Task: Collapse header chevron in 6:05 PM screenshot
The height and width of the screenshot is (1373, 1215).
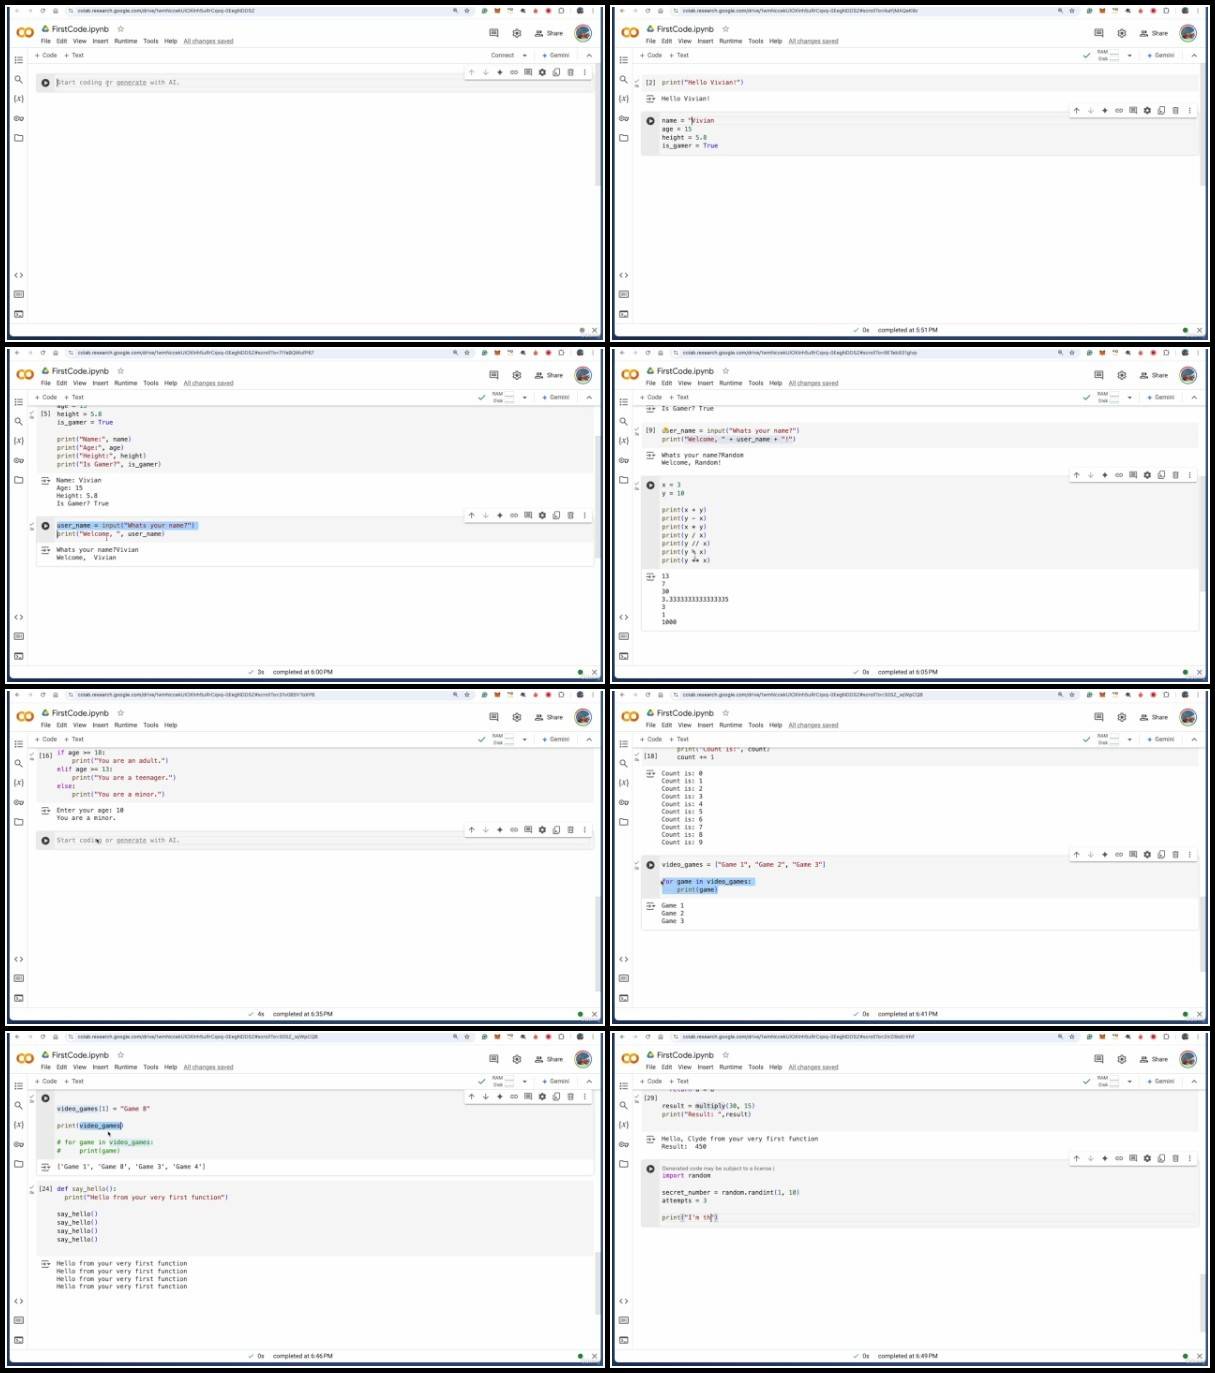Action: pyautogui.click(x=1194, y=398)
